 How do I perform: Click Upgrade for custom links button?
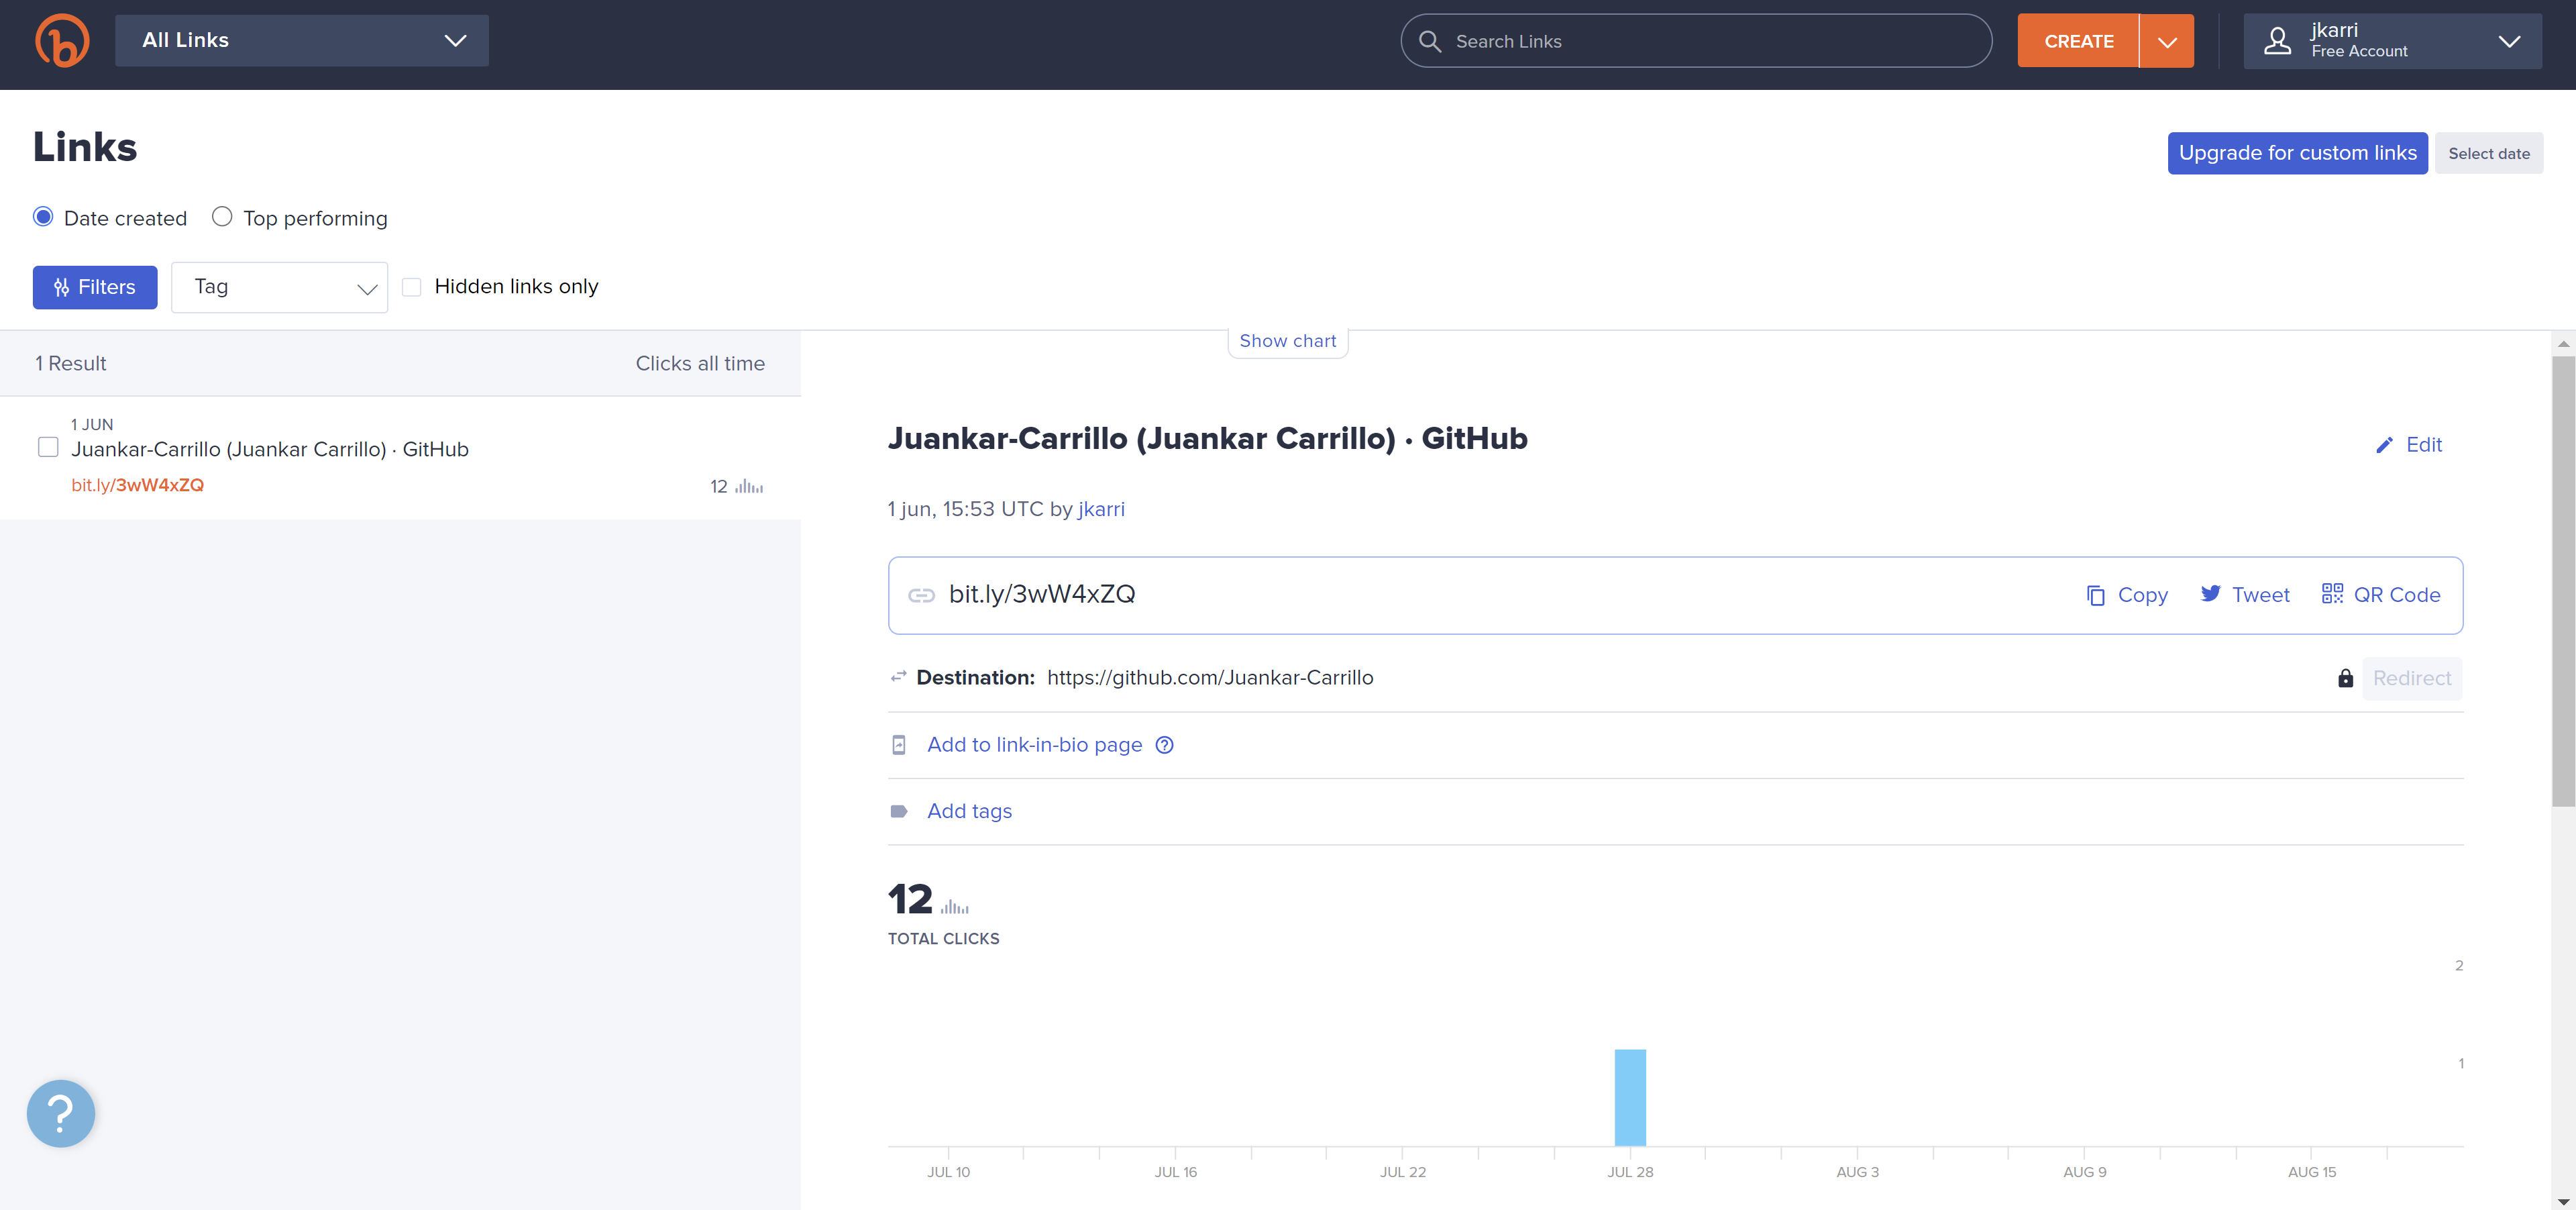[2297, 153]
